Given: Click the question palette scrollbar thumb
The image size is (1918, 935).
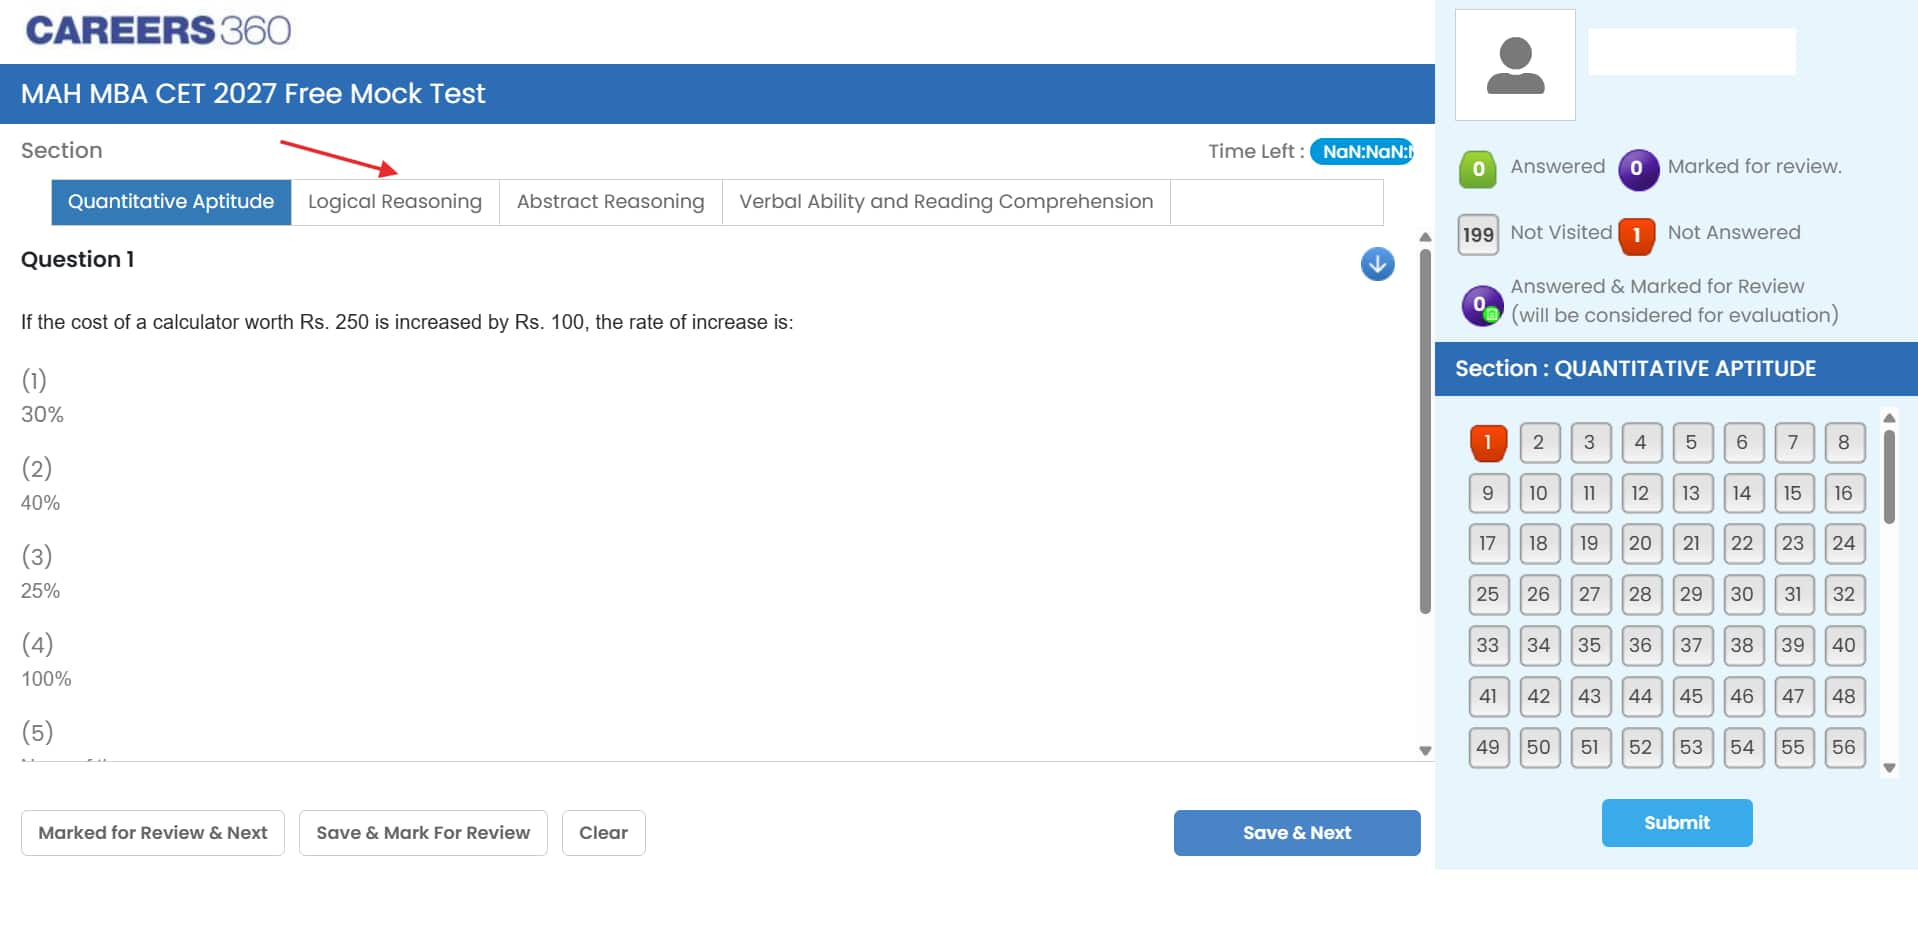Looking at the screenshot, I should [x=1889, y=477].
